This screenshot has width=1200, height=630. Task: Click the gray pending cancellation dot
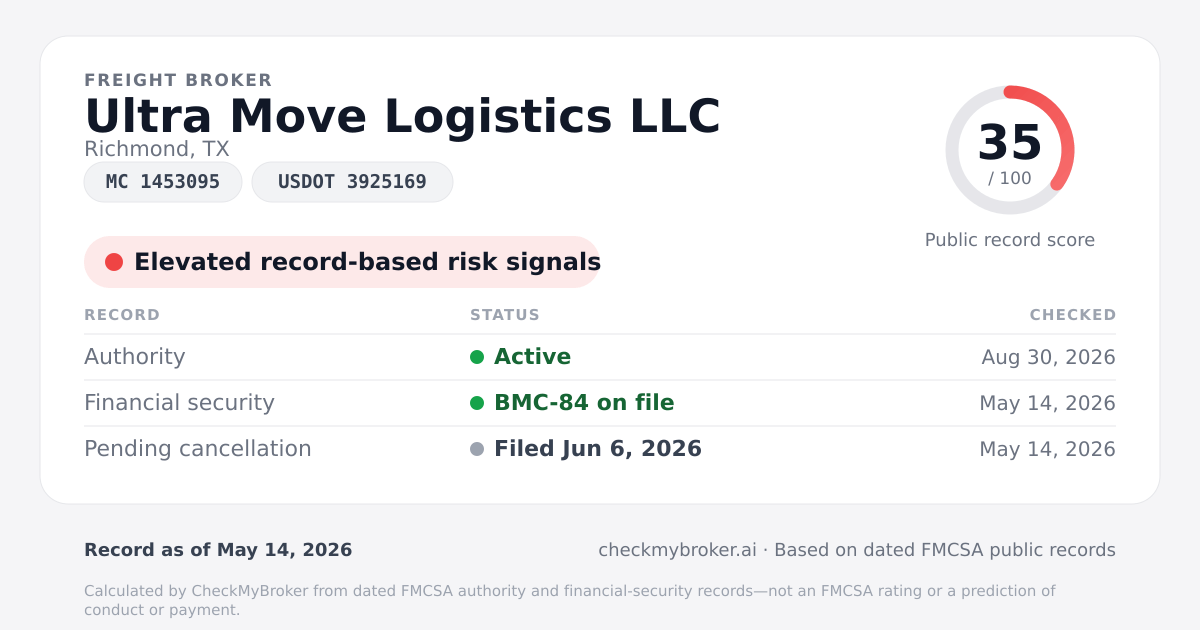[477, 449]
